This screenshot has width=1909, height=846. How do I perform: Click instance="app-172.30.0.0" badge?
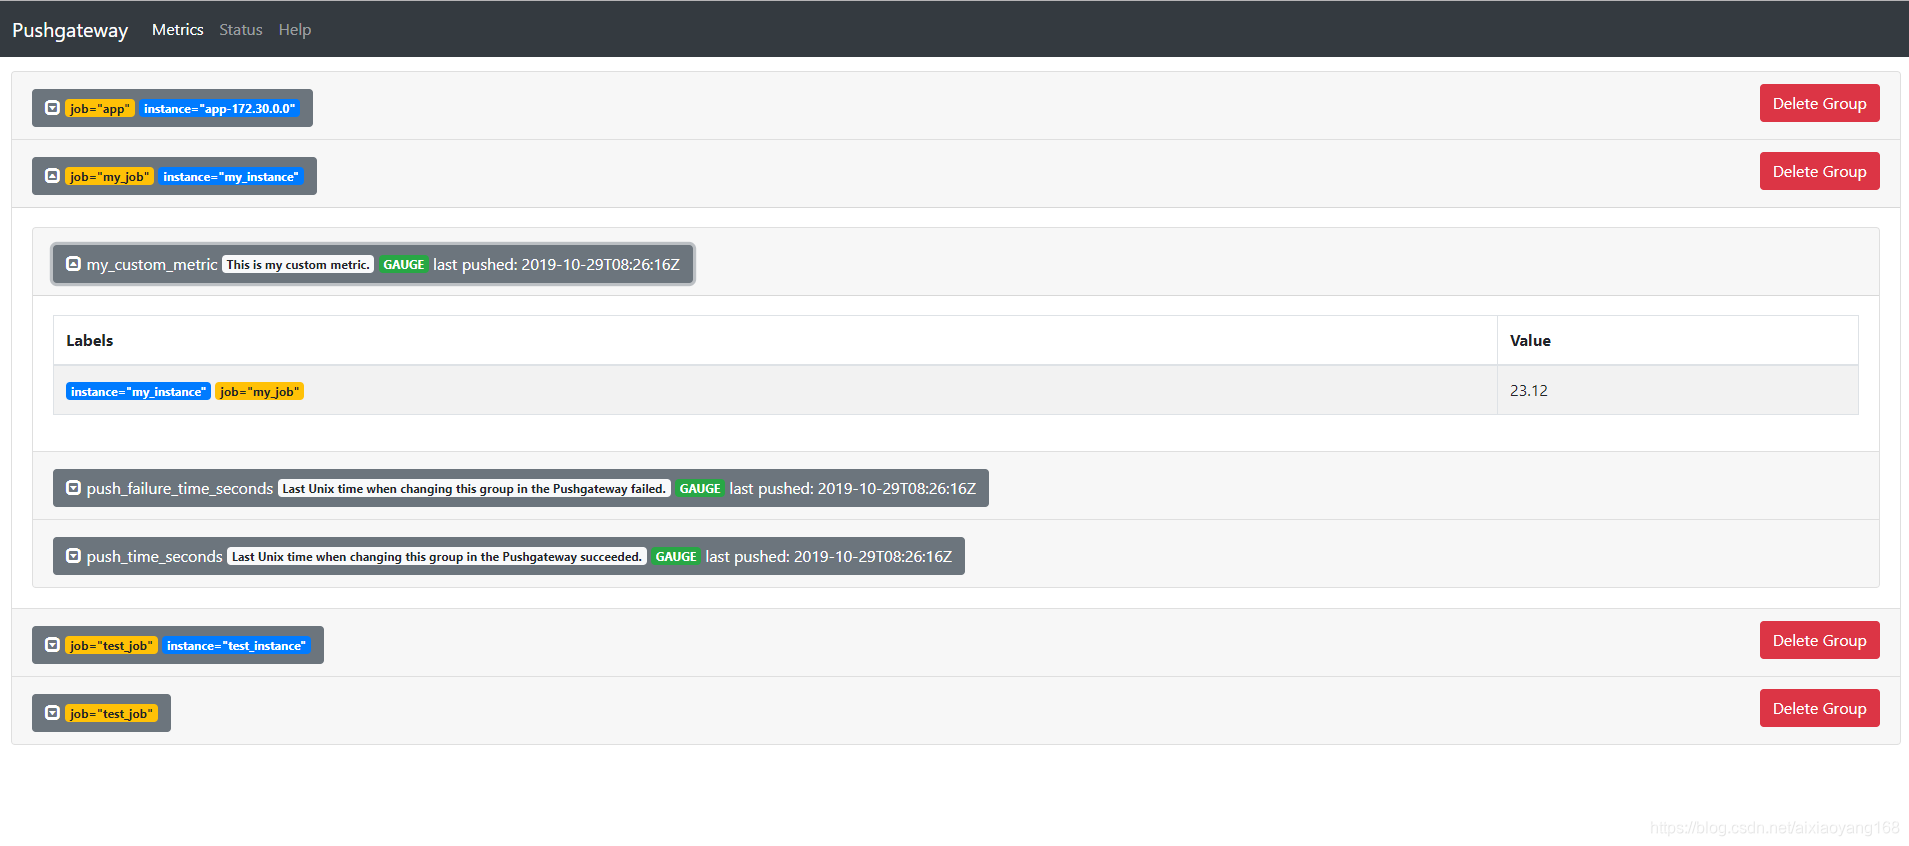pos(219,109)
